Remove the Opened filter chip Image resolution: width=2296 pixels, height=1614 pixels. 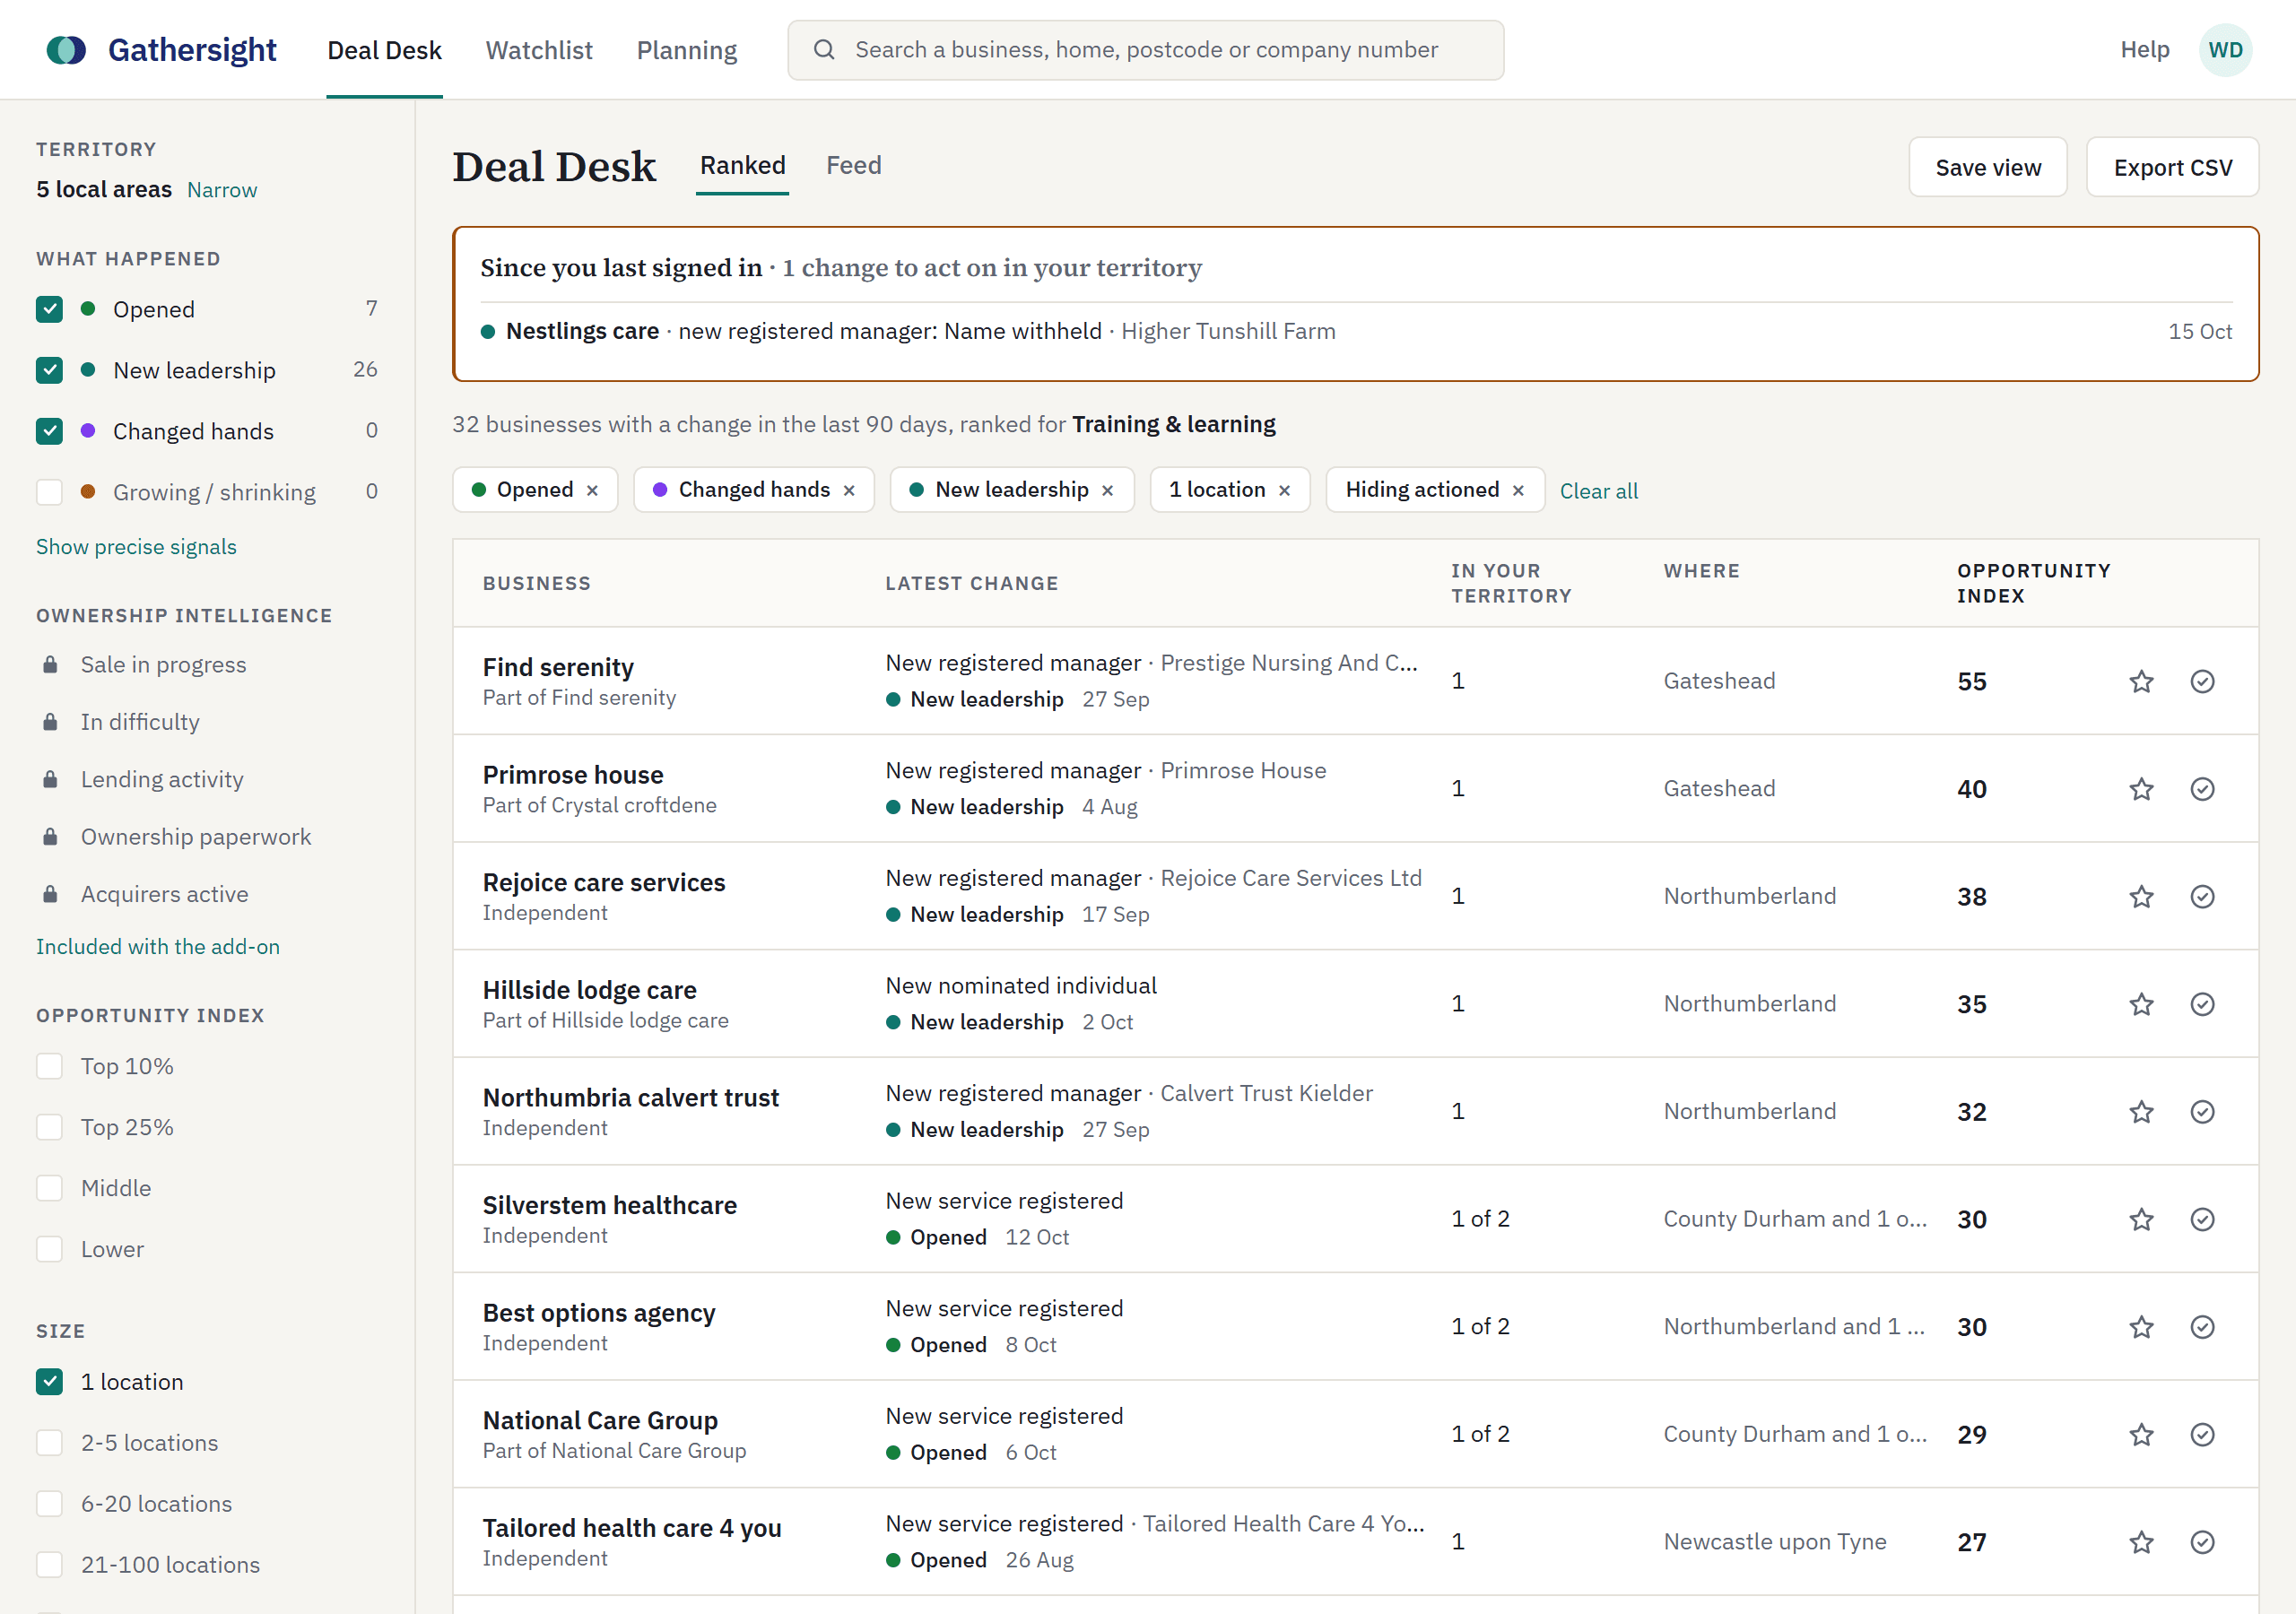(592, 490)
